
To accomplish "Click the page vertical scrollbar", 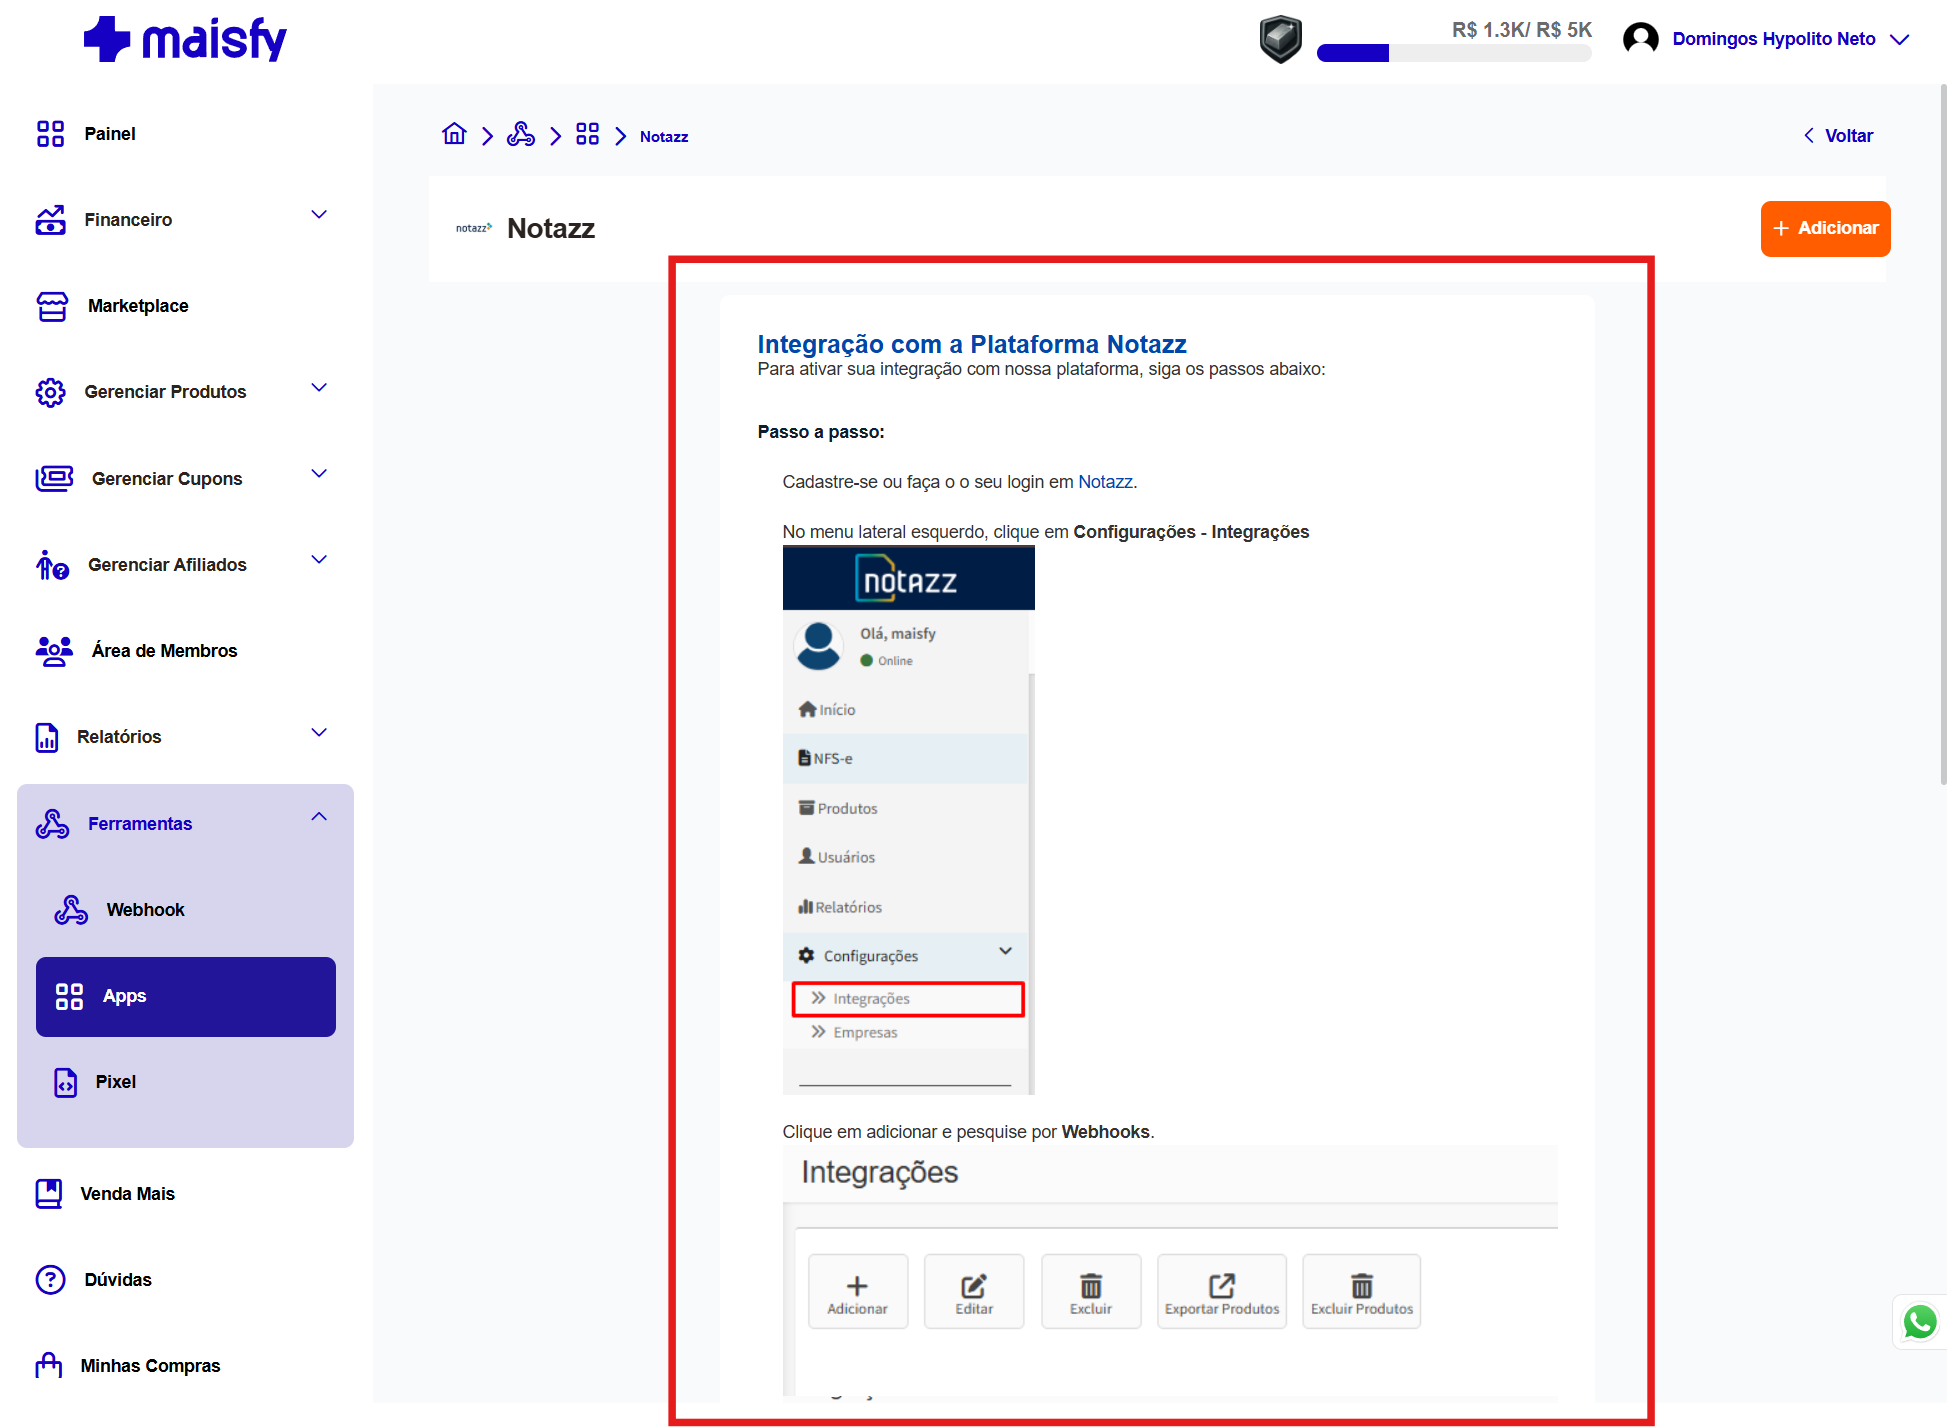I will [x=1943, y=435].
